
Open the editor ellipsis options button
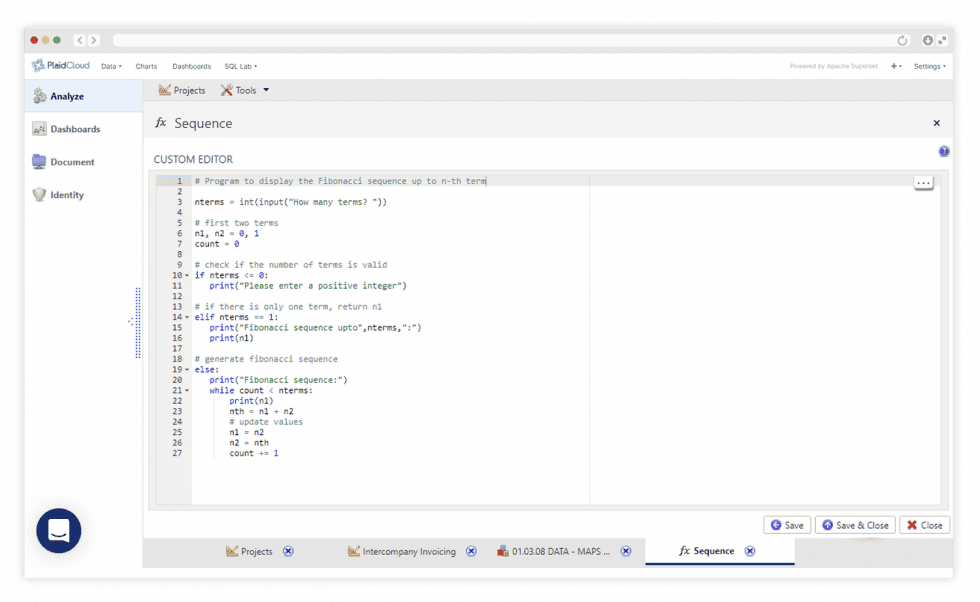(923, 183)
